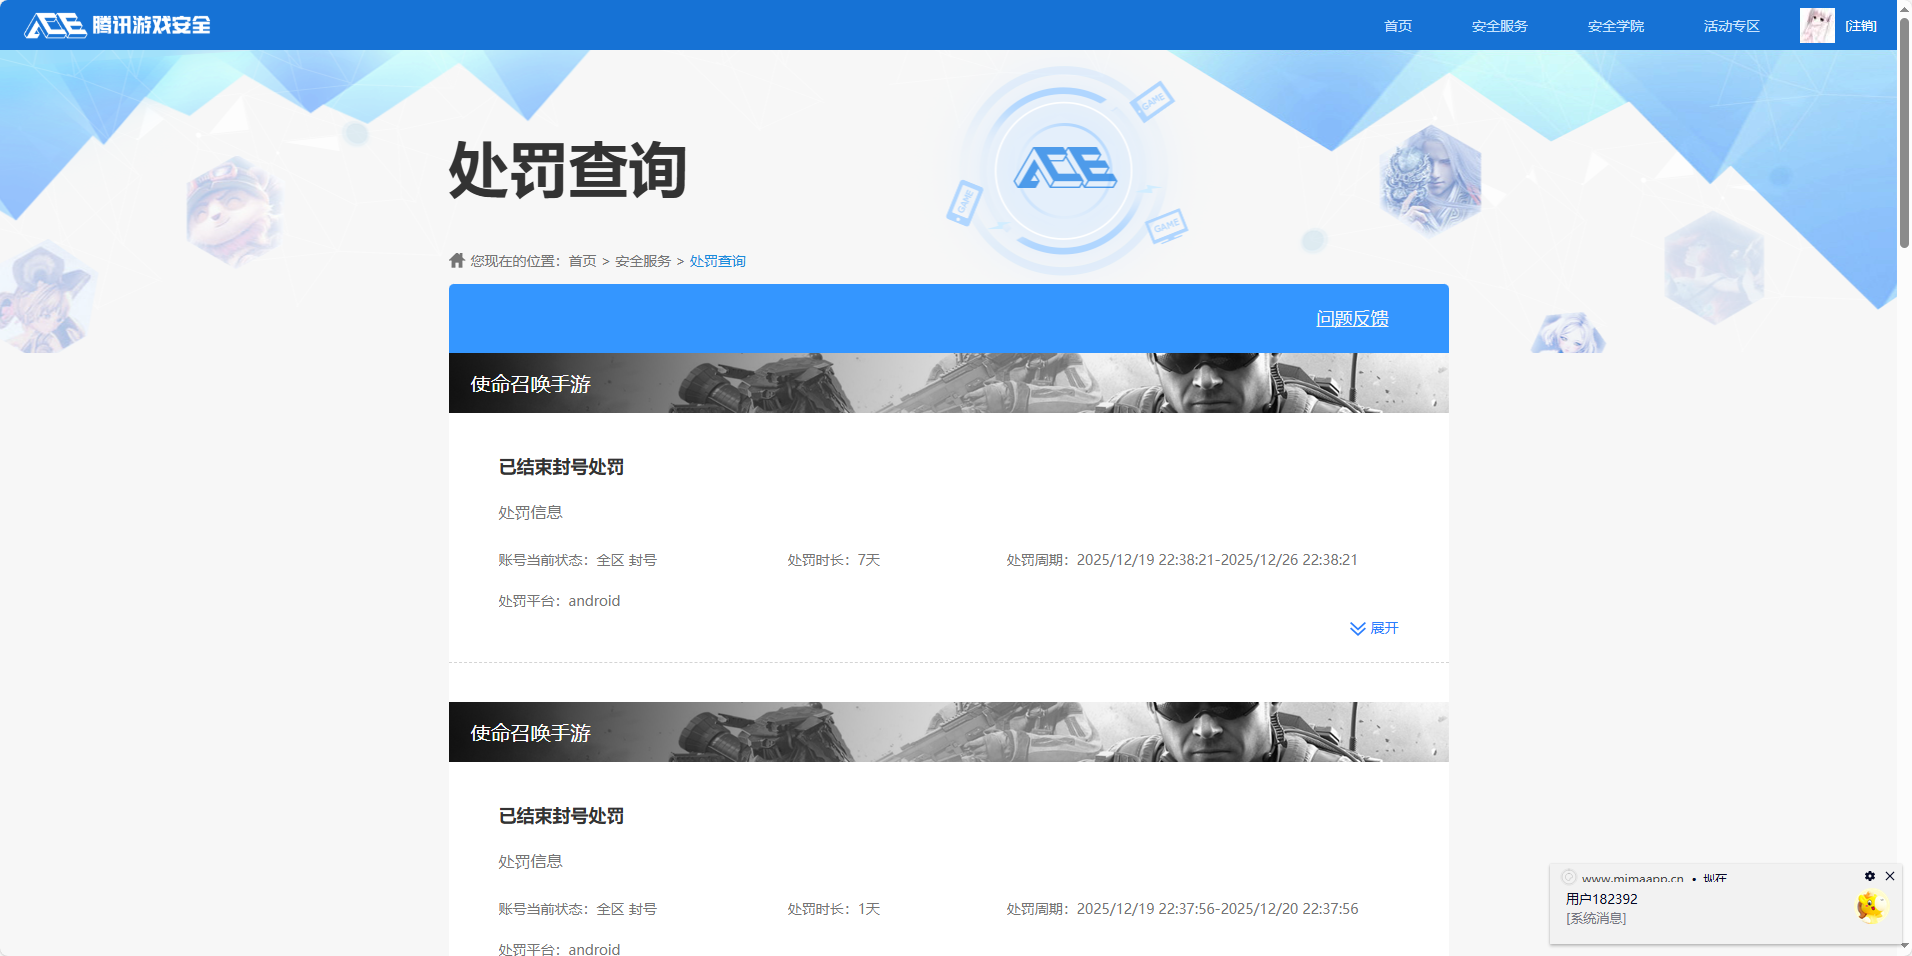Click the ACE circular emblem in the page header
This screenshot has height=956, width=1912.
click(x=1066, y=170)
